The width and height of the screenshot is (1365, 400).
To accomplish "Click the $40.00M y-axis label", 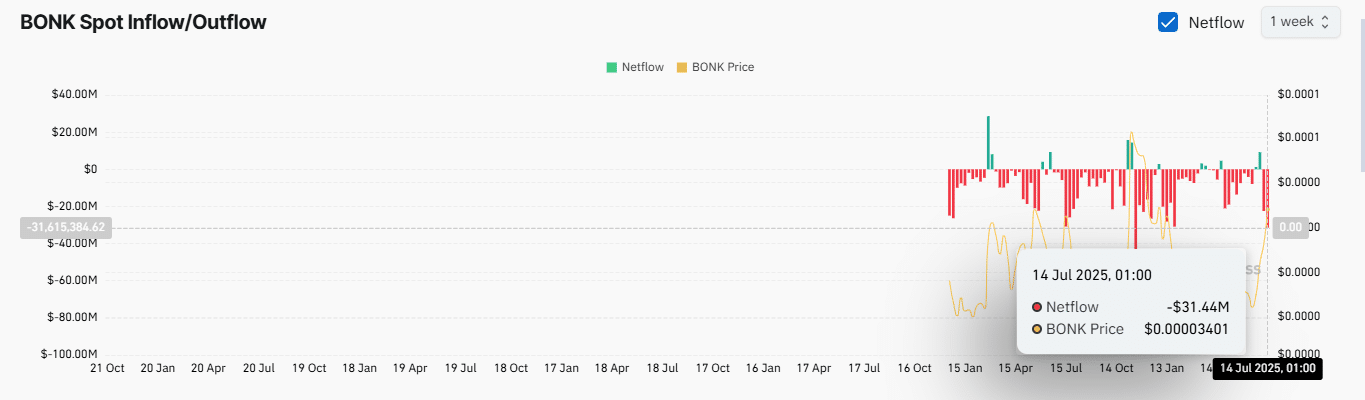I will pos(75,95).
